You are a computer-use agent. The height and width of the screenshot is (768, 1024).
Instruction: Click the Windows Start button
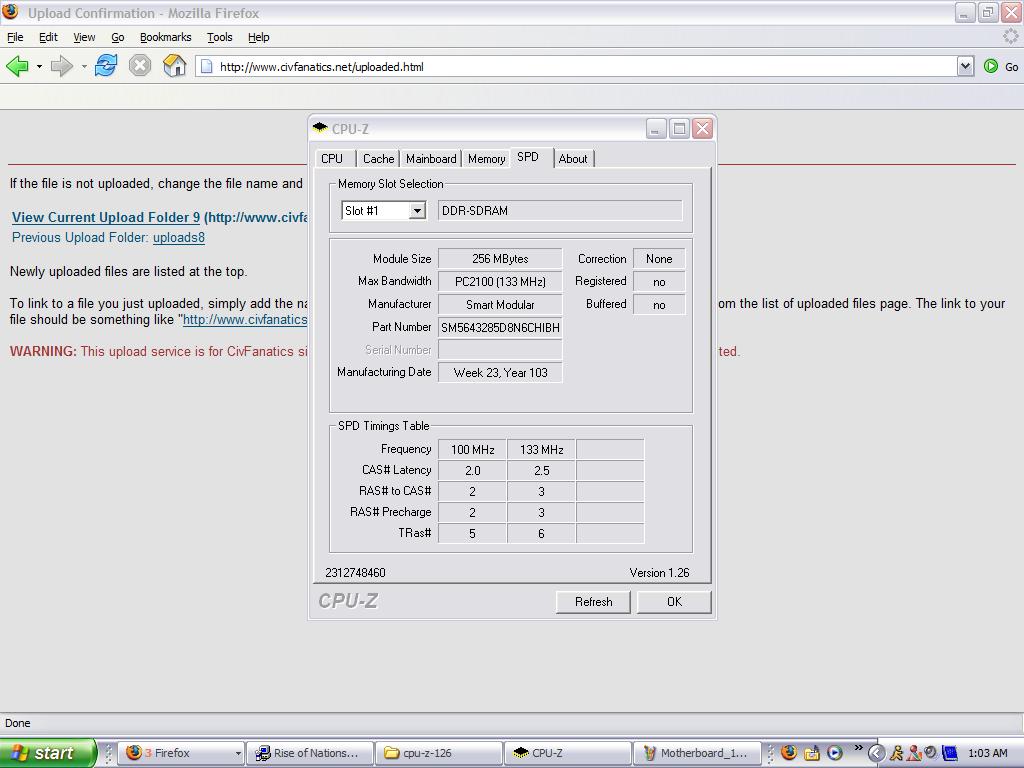[48, 753]
